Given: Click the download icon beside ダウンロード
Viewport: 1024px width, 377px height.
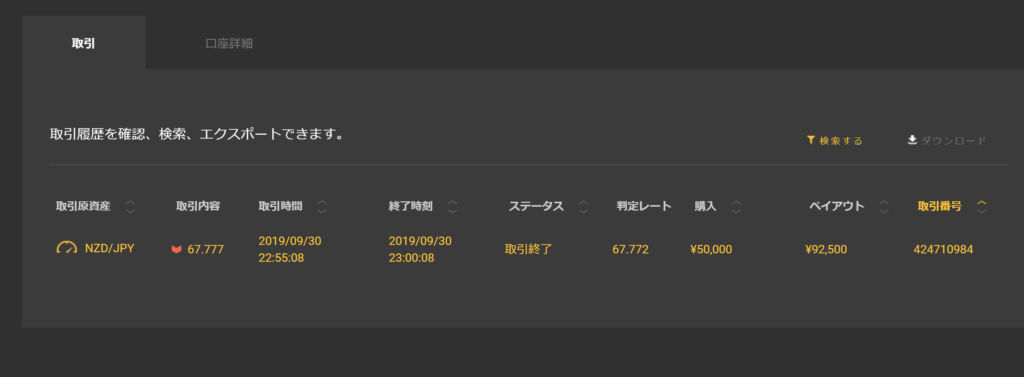Looking at the screenshot, I should (x=912, y=140).
